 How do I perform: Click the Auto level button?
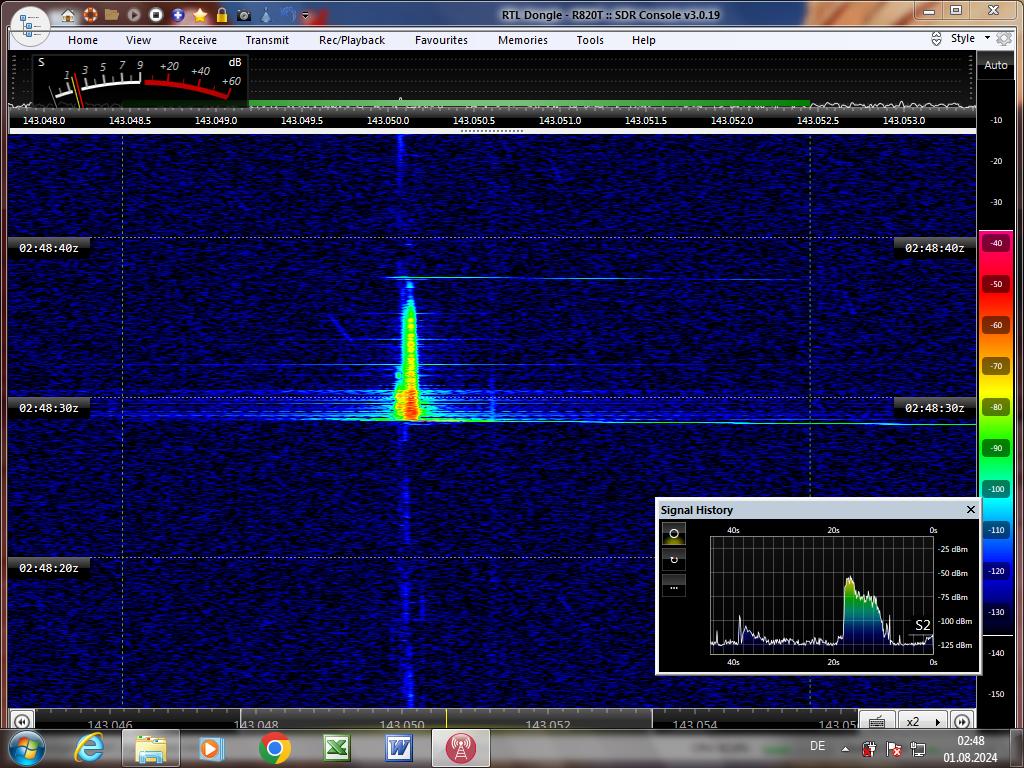995,65
